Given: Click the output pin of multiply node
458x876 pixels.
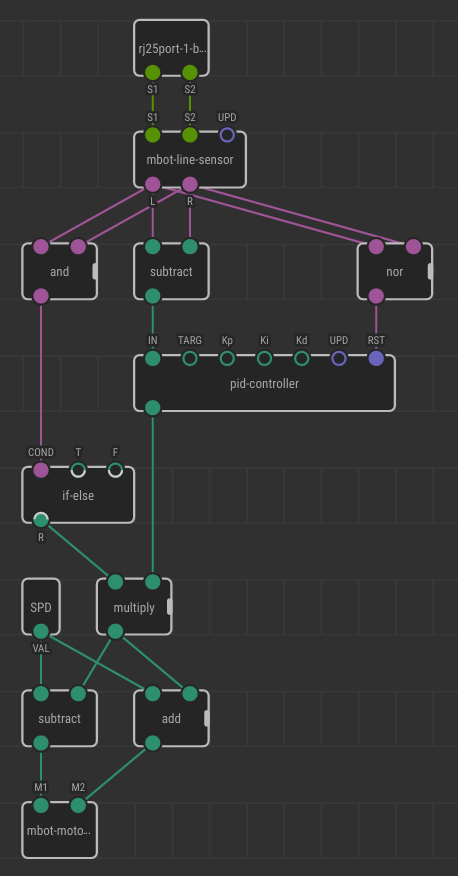Looking at the screenshot, I should tap(115, 631).
